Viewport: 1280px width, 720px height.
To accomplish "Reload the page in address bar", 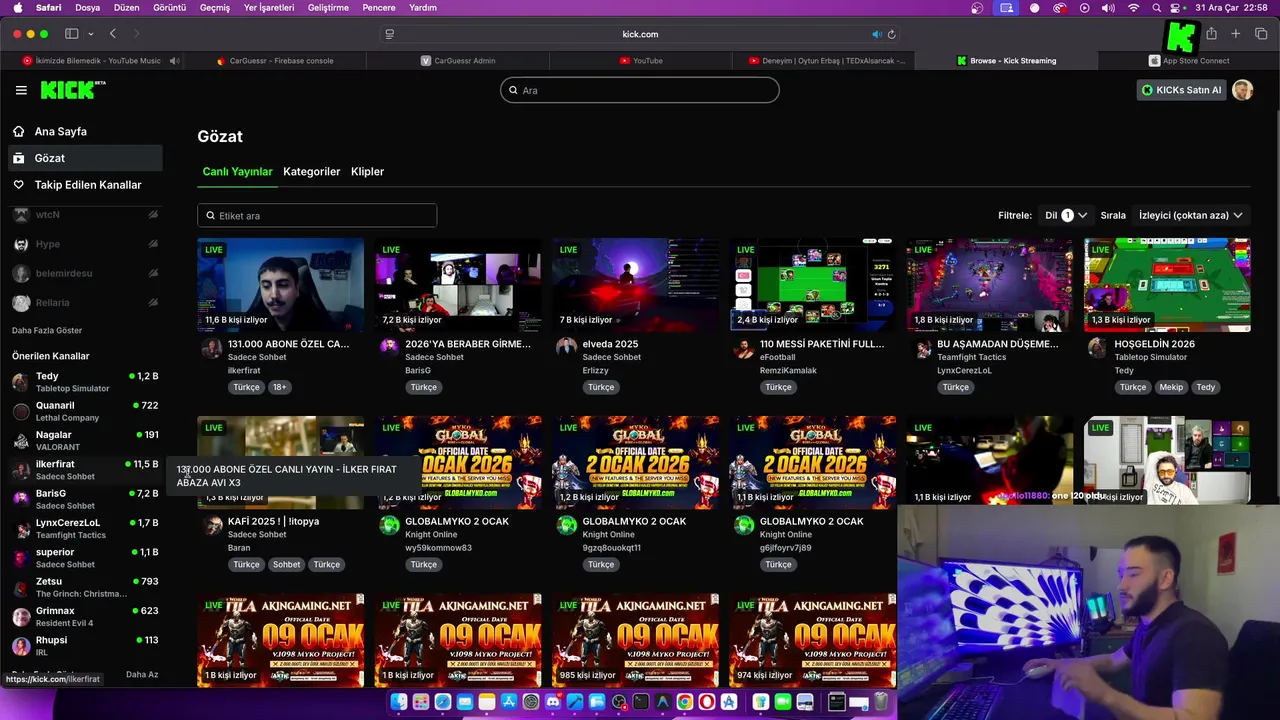I will [x=891, y=34].
